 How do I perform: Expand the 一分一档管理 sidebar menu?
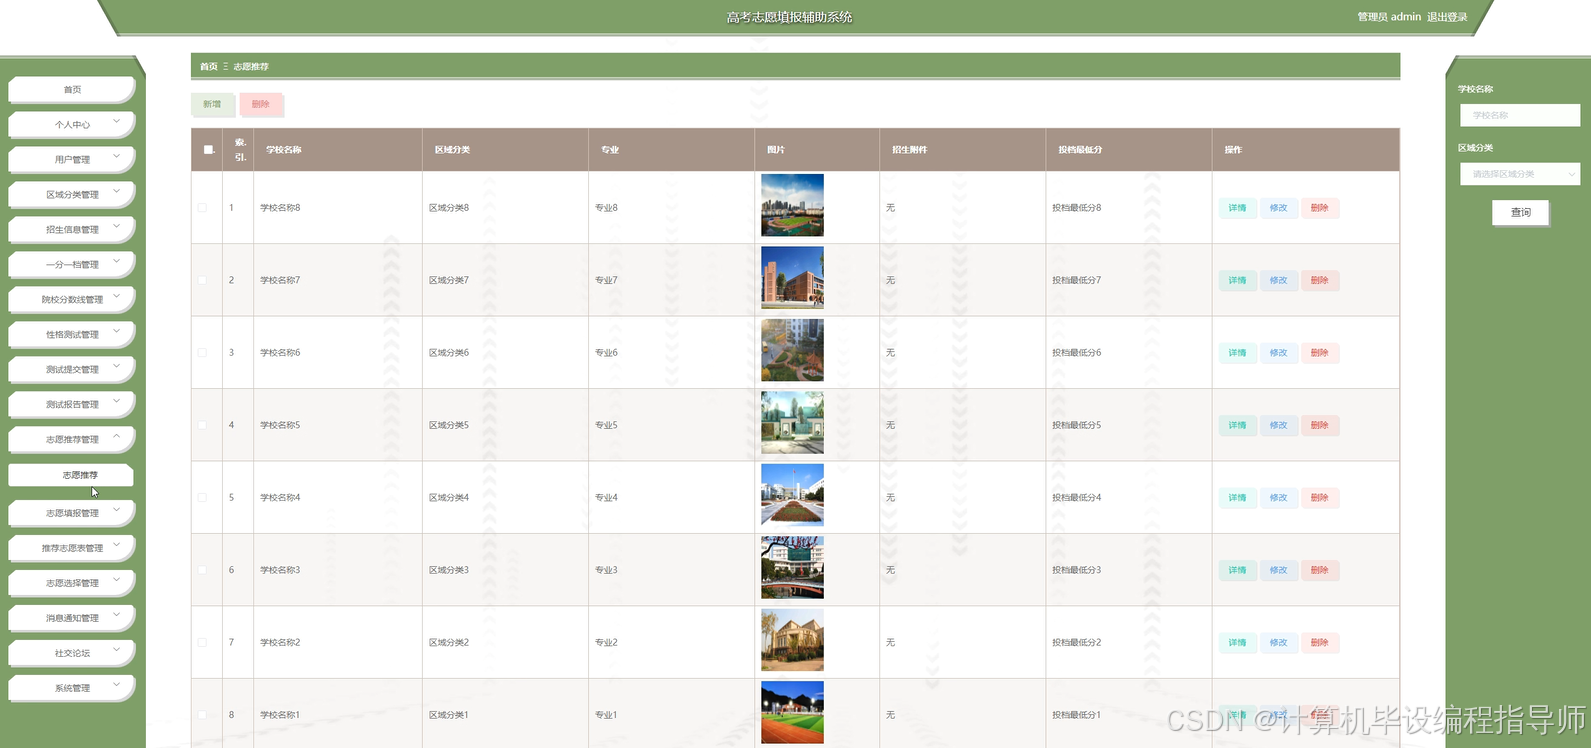point(72,264)
